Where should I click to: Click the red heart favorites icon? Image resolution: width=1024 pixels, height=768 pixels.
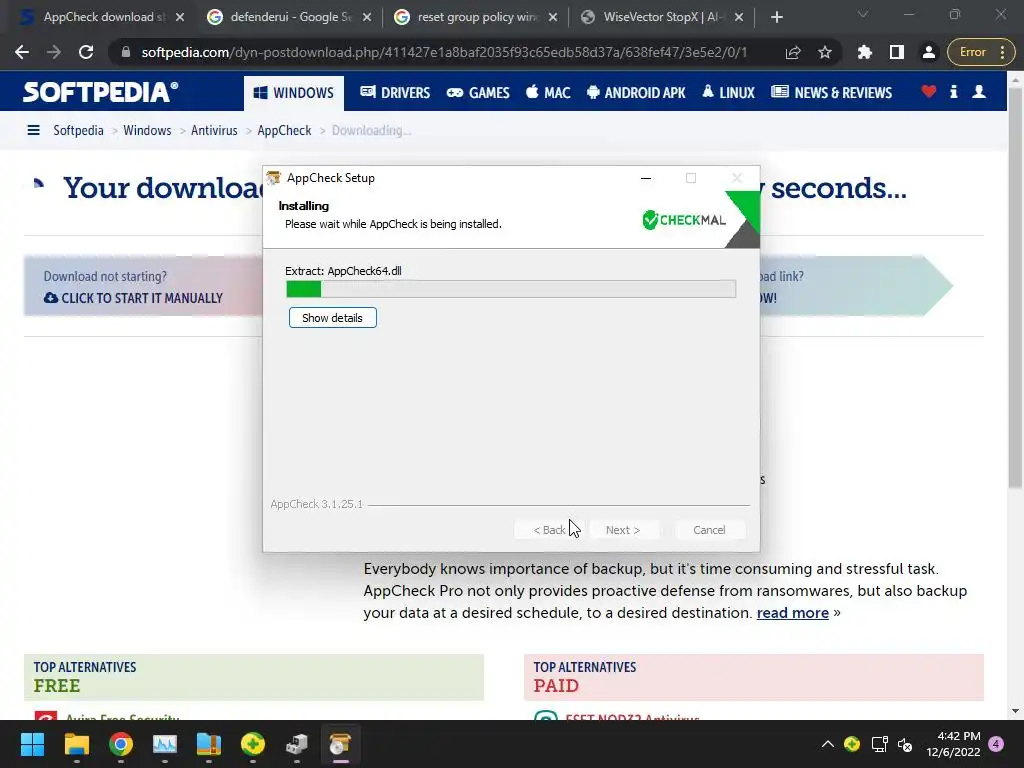coord(929,92)
